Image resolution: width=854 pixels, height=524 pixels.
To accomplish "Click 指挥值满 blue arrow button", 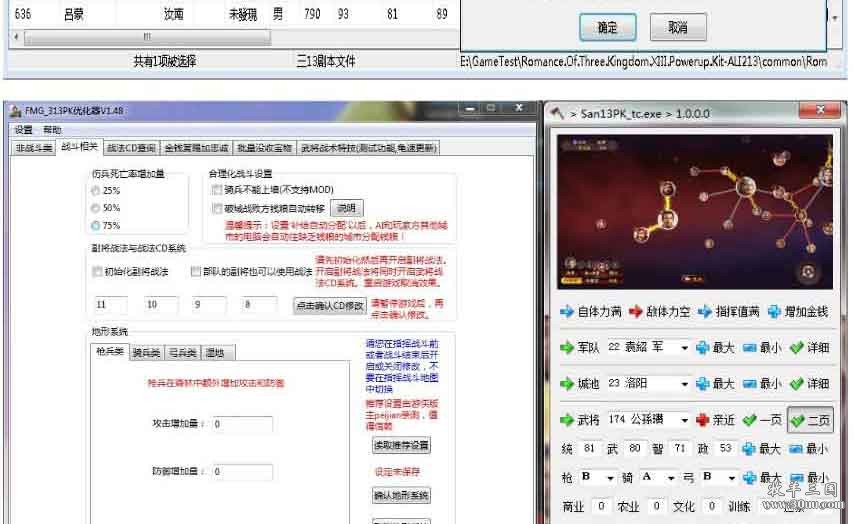I will [728, 312].
